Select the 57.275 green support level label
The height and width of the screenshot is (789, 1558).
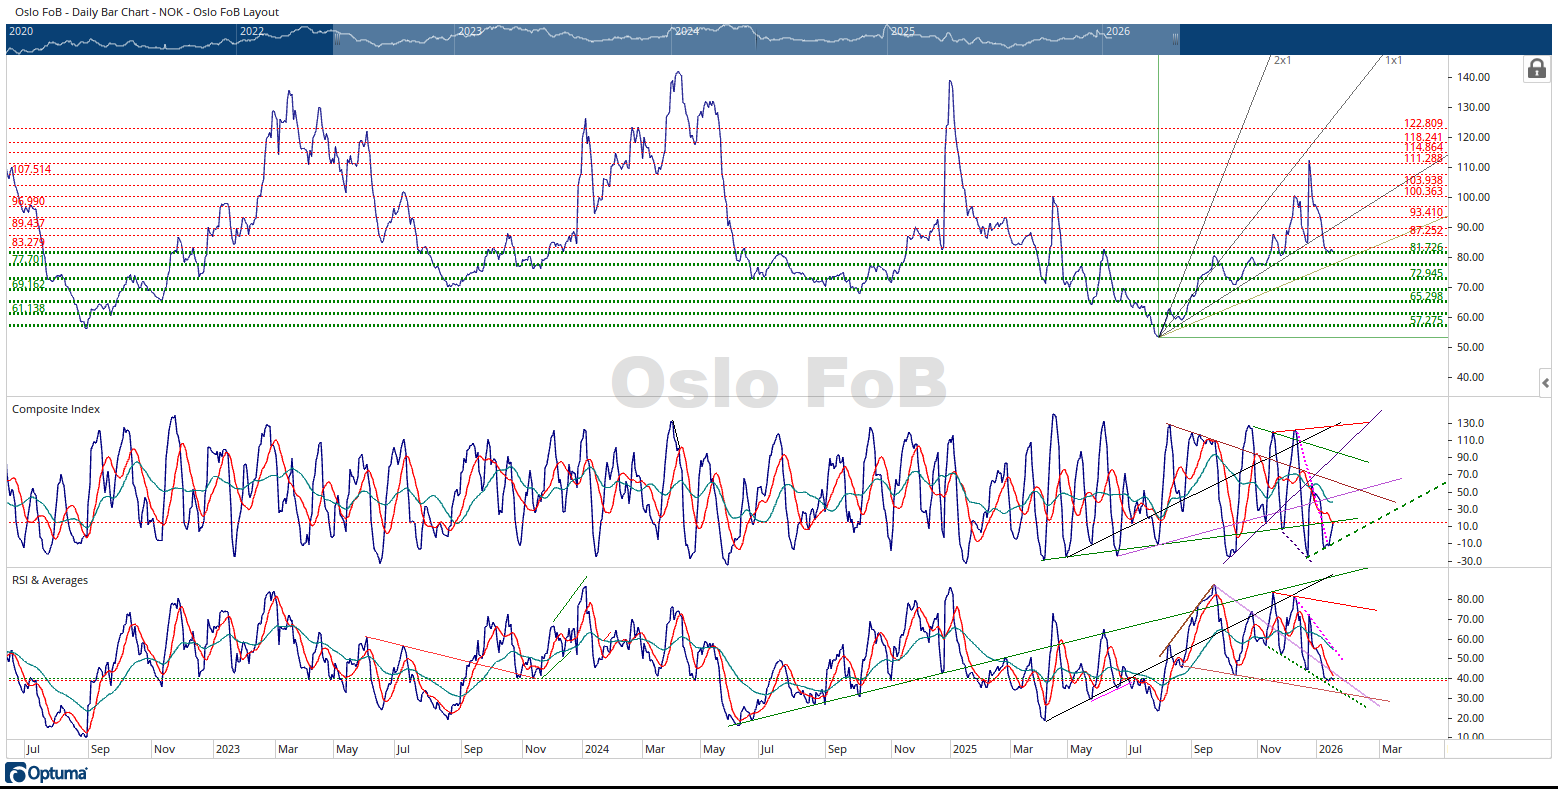[x=1426, y=320]
